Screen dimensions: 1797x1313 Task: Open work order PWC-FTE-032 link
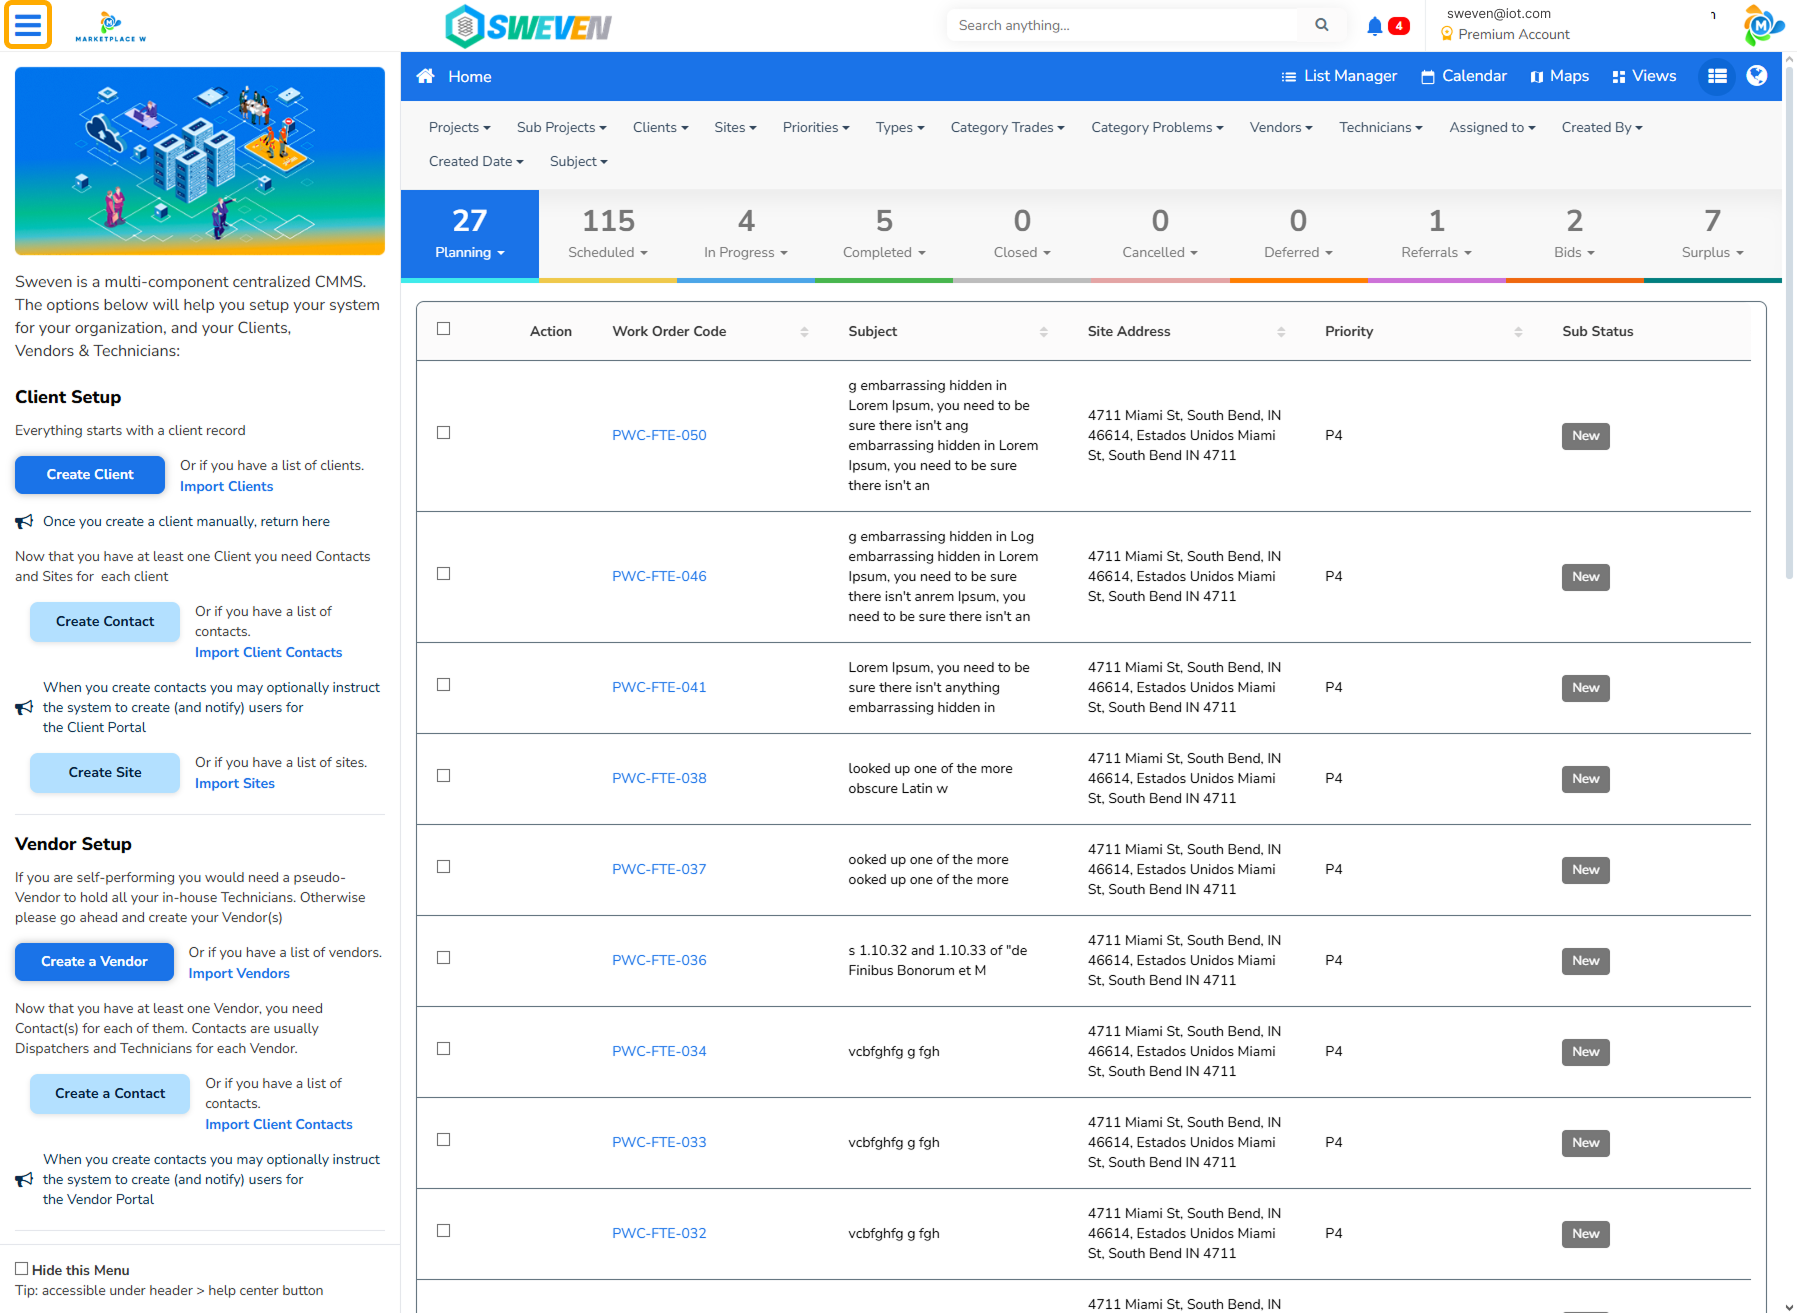pyautogui.click(x=659, y=1233)
